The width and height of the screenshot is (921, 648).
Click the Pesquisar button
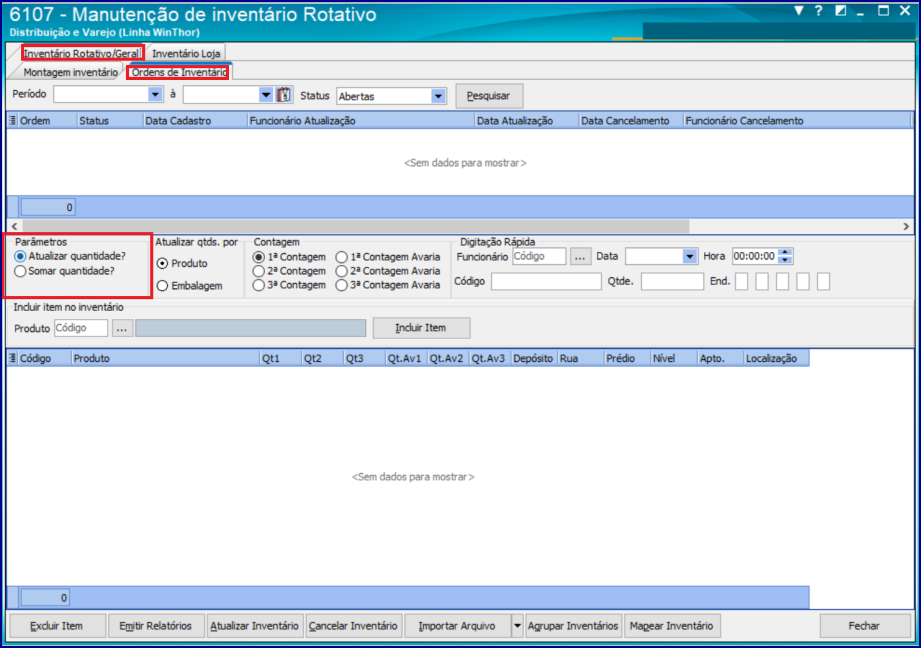click(x=489, y=96)
